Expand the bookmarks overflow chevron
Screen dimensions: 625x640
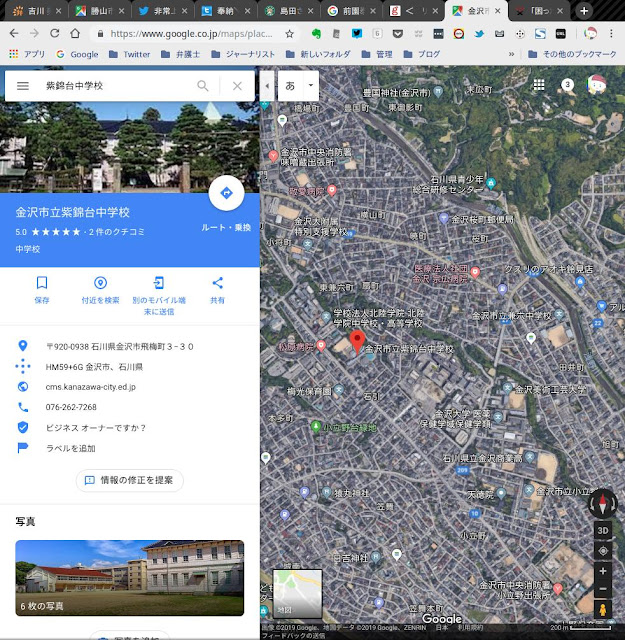click(x=511, y=54)
